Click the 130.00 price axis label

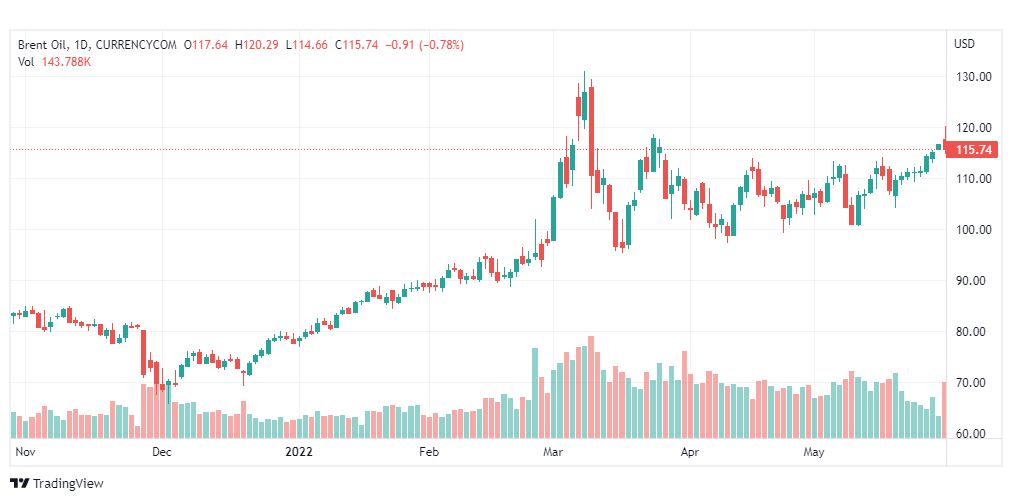973,77
